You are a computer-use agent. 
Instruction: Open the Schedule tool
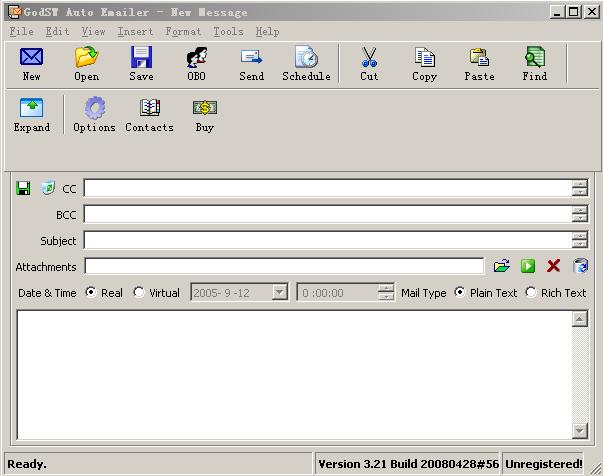[306, 63]
